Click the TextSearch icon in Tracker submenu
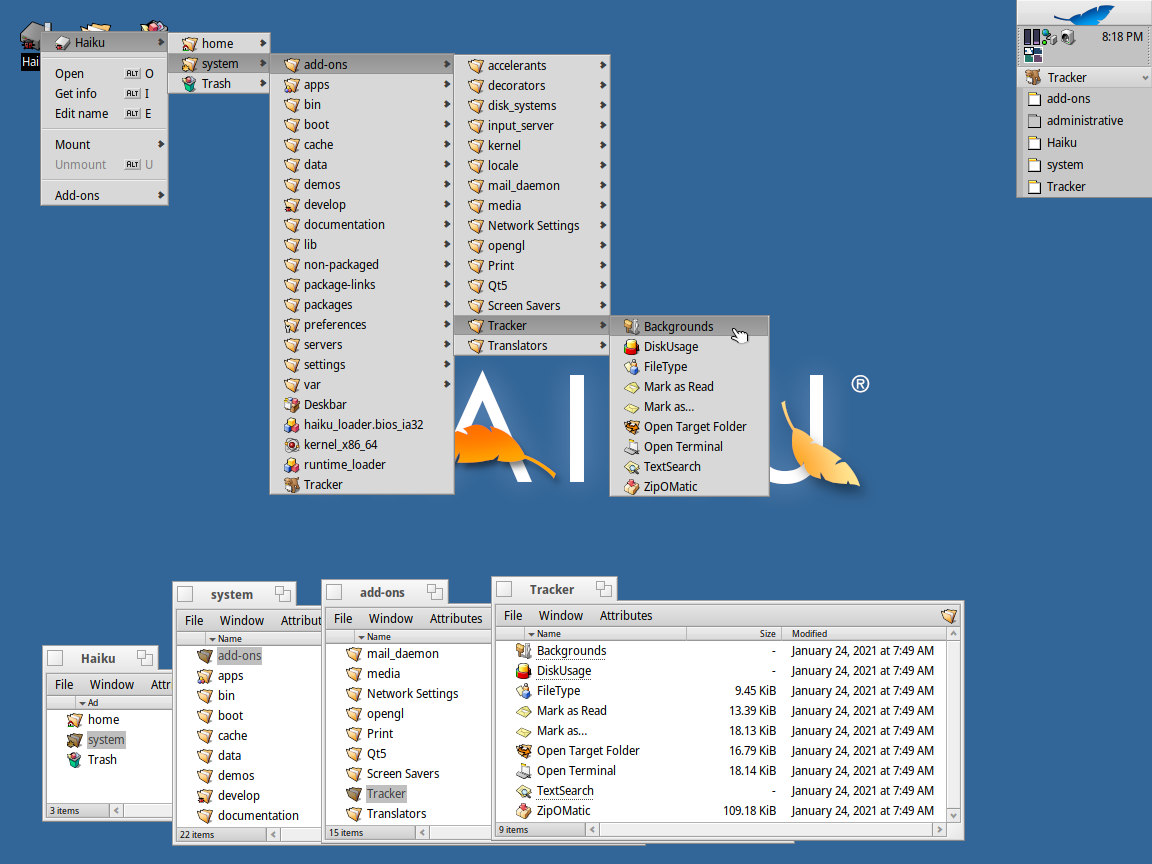 pos(631,467)
